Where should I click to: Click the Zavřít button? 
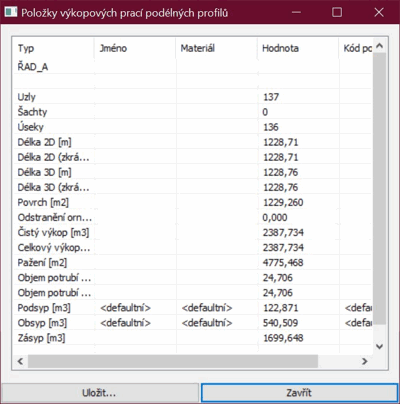[299, 393]
